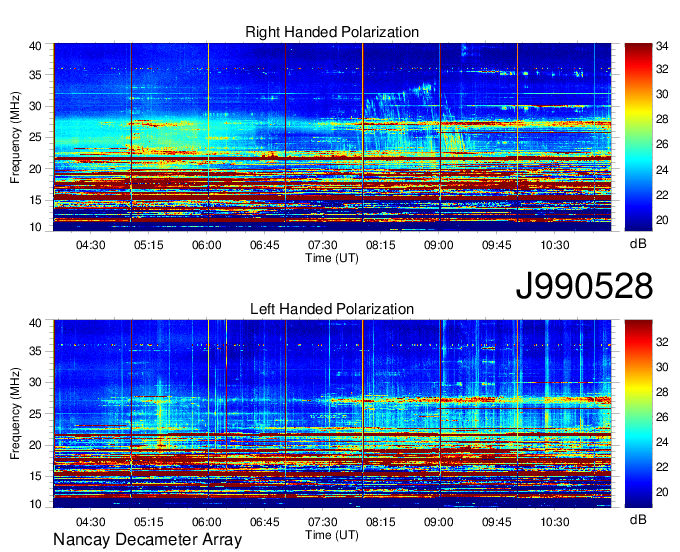Click 09:00 time tick under Right Handed plot

[x=439, y=245]
